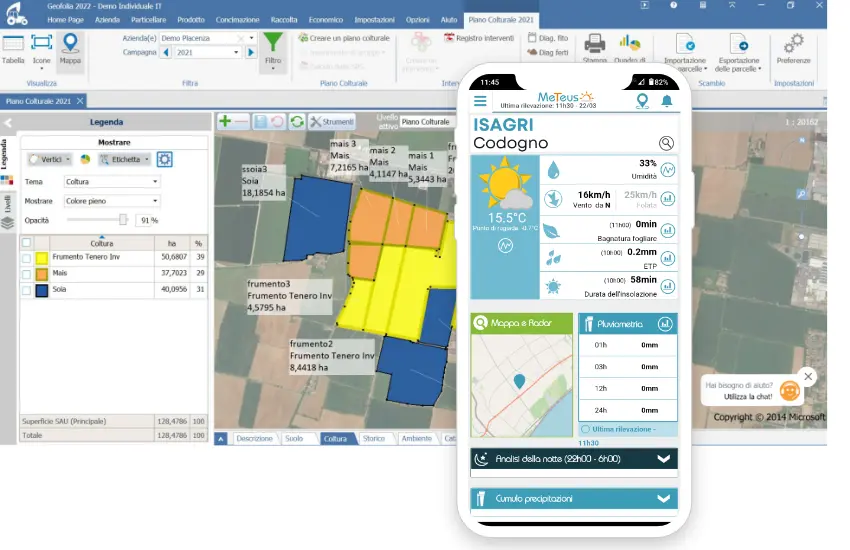Image resolution: width=850 pixels, height=550 pixels.
Task: Click the green plus add-parcel tool
Action: 224,121
